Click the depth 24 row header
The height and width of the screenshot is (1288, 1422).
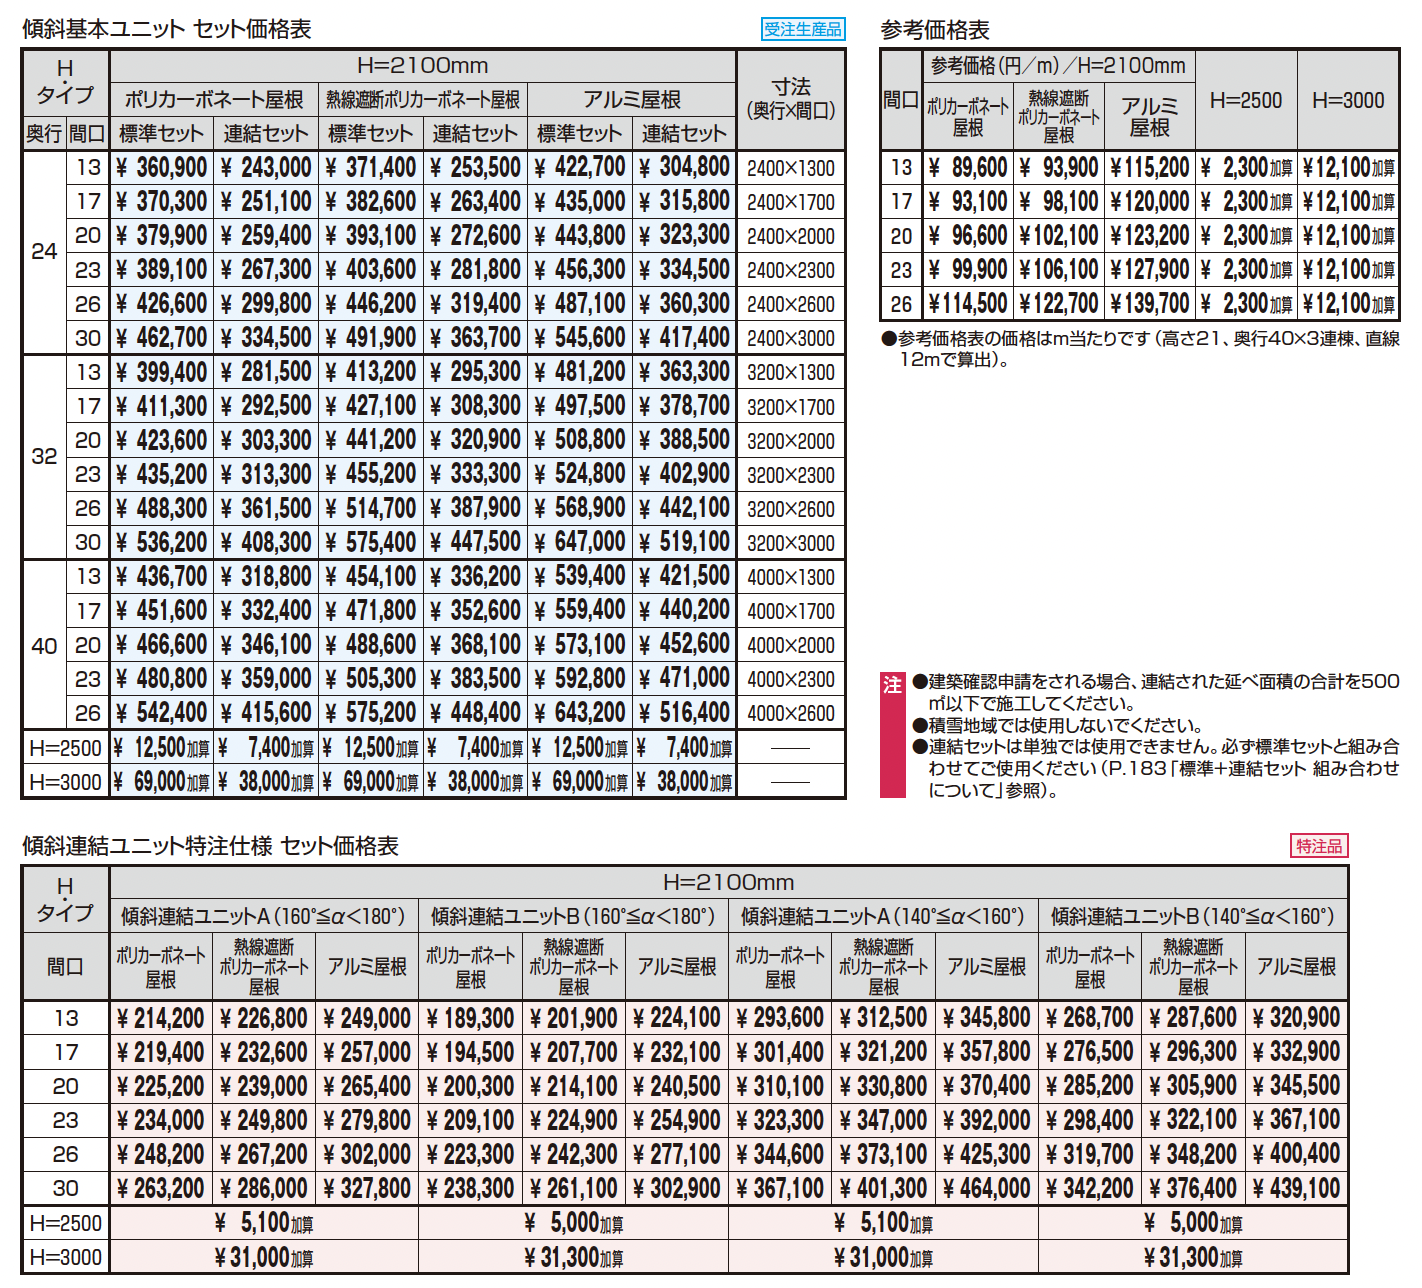coord(44,252)
